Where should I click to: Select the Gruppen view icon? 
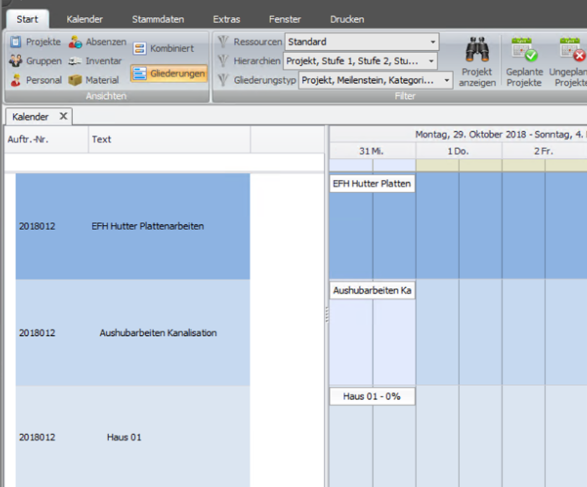[15, 61]
